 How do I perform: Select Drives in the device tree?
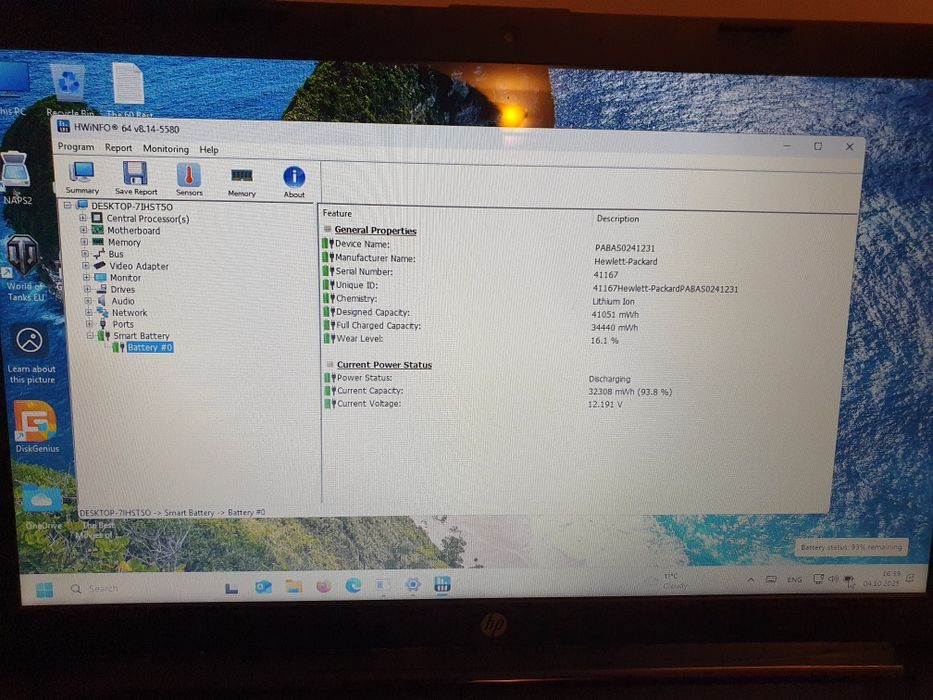(x=123, y=289)
